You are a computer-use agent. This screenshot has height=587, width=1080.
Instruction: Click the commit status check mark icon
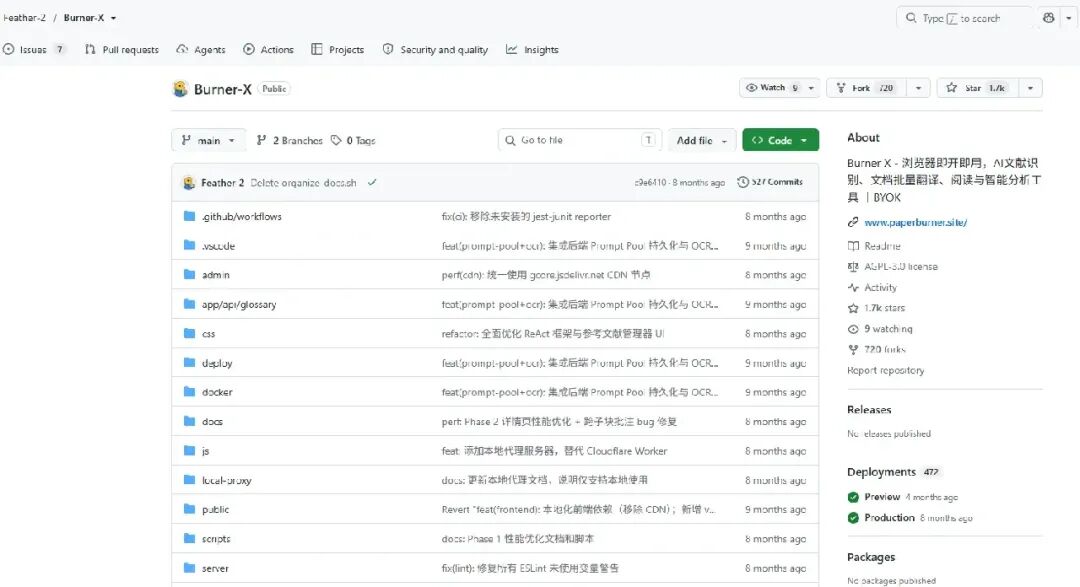click(372, 183)
